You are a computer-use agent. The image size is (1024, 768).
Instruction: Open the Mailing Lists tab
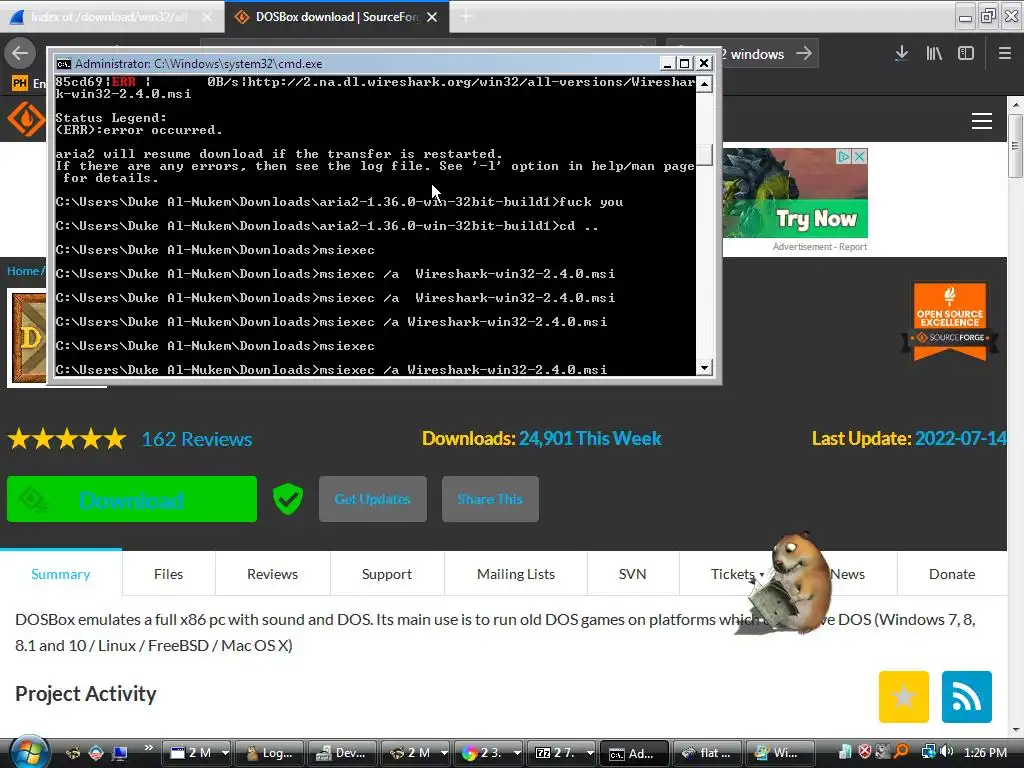tap(516, 573)
